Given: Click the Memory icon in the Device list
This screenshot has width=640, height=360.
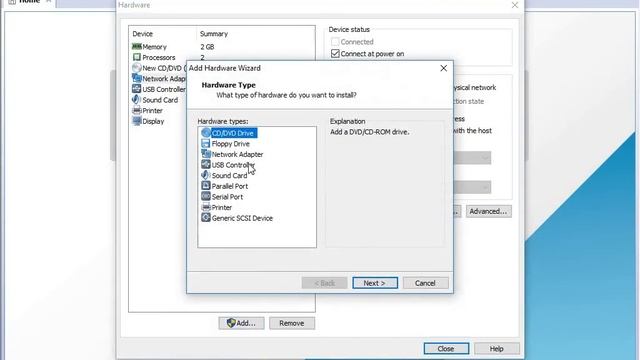Looking at the screenshot, I should (x=137, y=47).
